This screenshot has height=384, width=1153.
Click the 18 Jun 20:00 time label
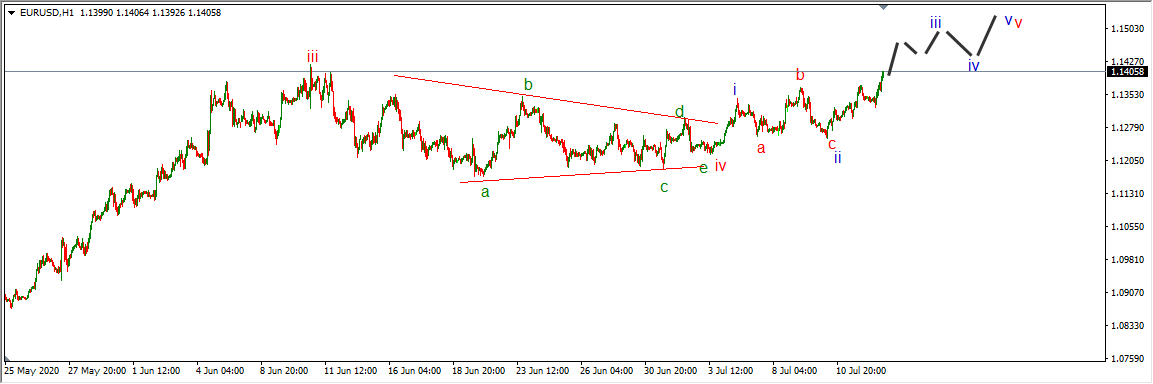pyautogui.click(x=479, y=371)
